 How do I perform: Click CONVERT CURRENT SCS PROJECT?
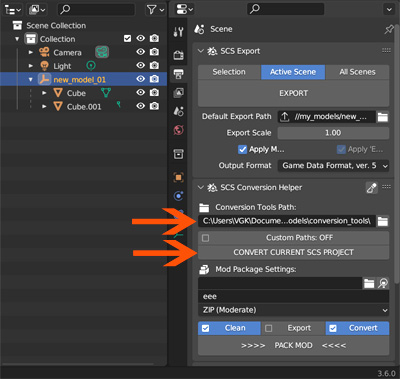(293, 252)
